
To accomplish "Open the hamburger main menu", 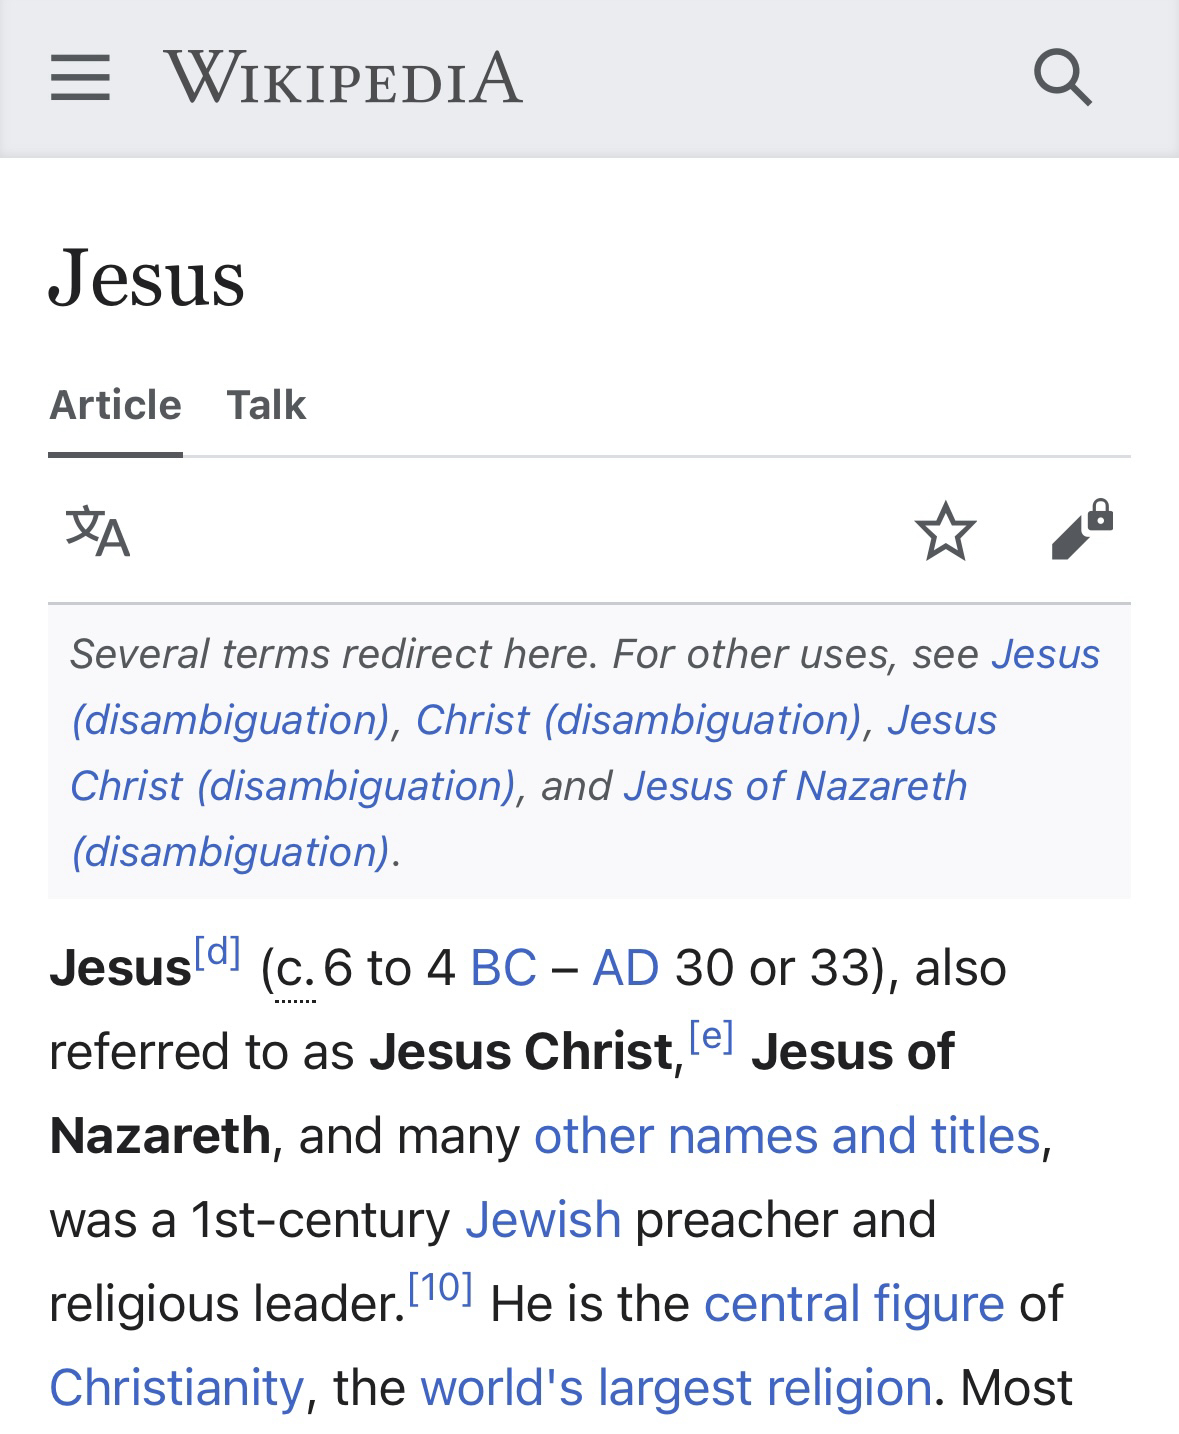I will pyautogui.click(x=80, y=77).
